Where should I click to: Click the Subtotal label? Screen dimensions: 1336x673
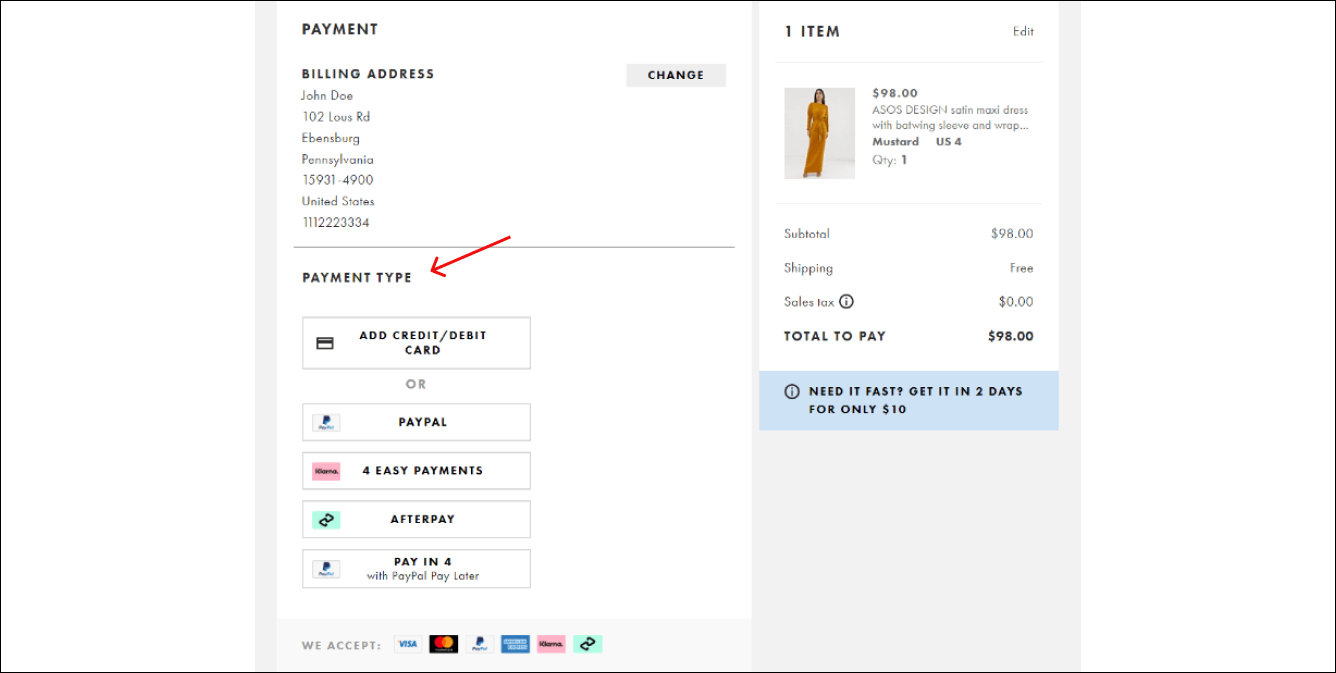(807, 234)
